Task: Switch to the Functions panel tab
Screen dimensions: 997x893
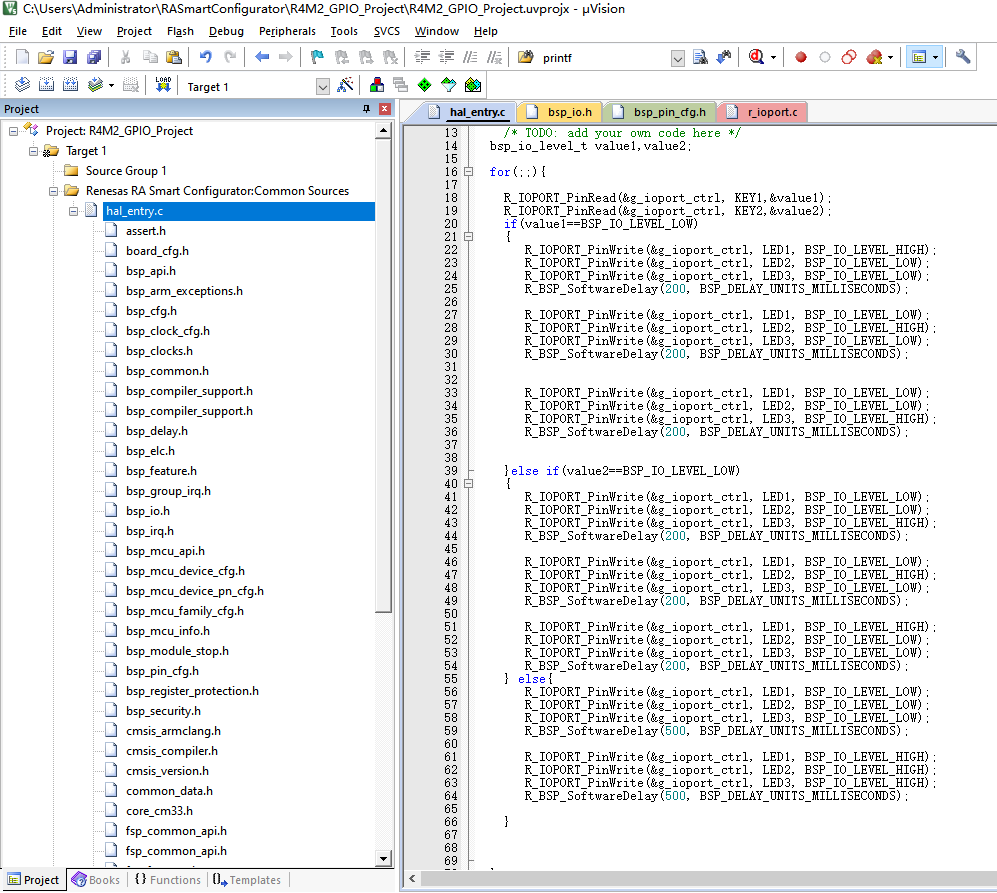Action: 168,880
